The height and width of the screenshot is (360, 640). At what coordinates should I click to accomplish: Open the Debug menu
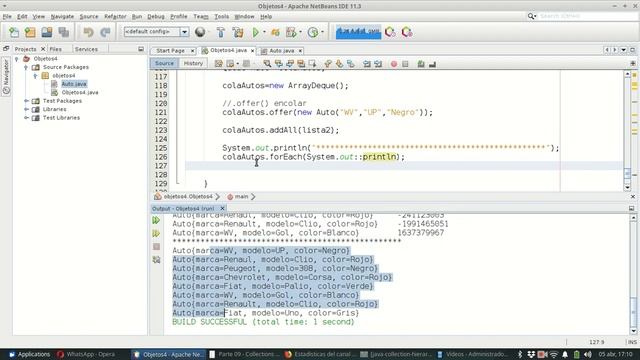click(156, 16)
